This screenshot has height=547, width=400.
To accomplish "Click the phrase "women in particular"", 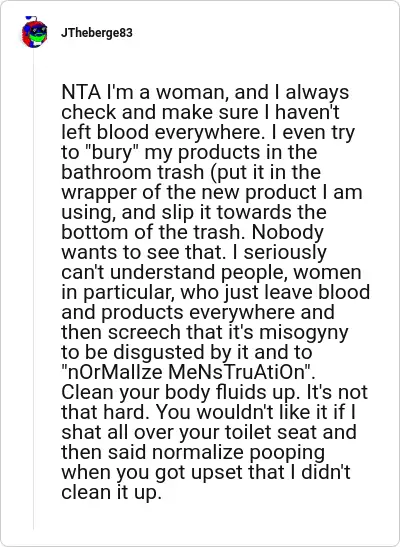I will 211,282.
